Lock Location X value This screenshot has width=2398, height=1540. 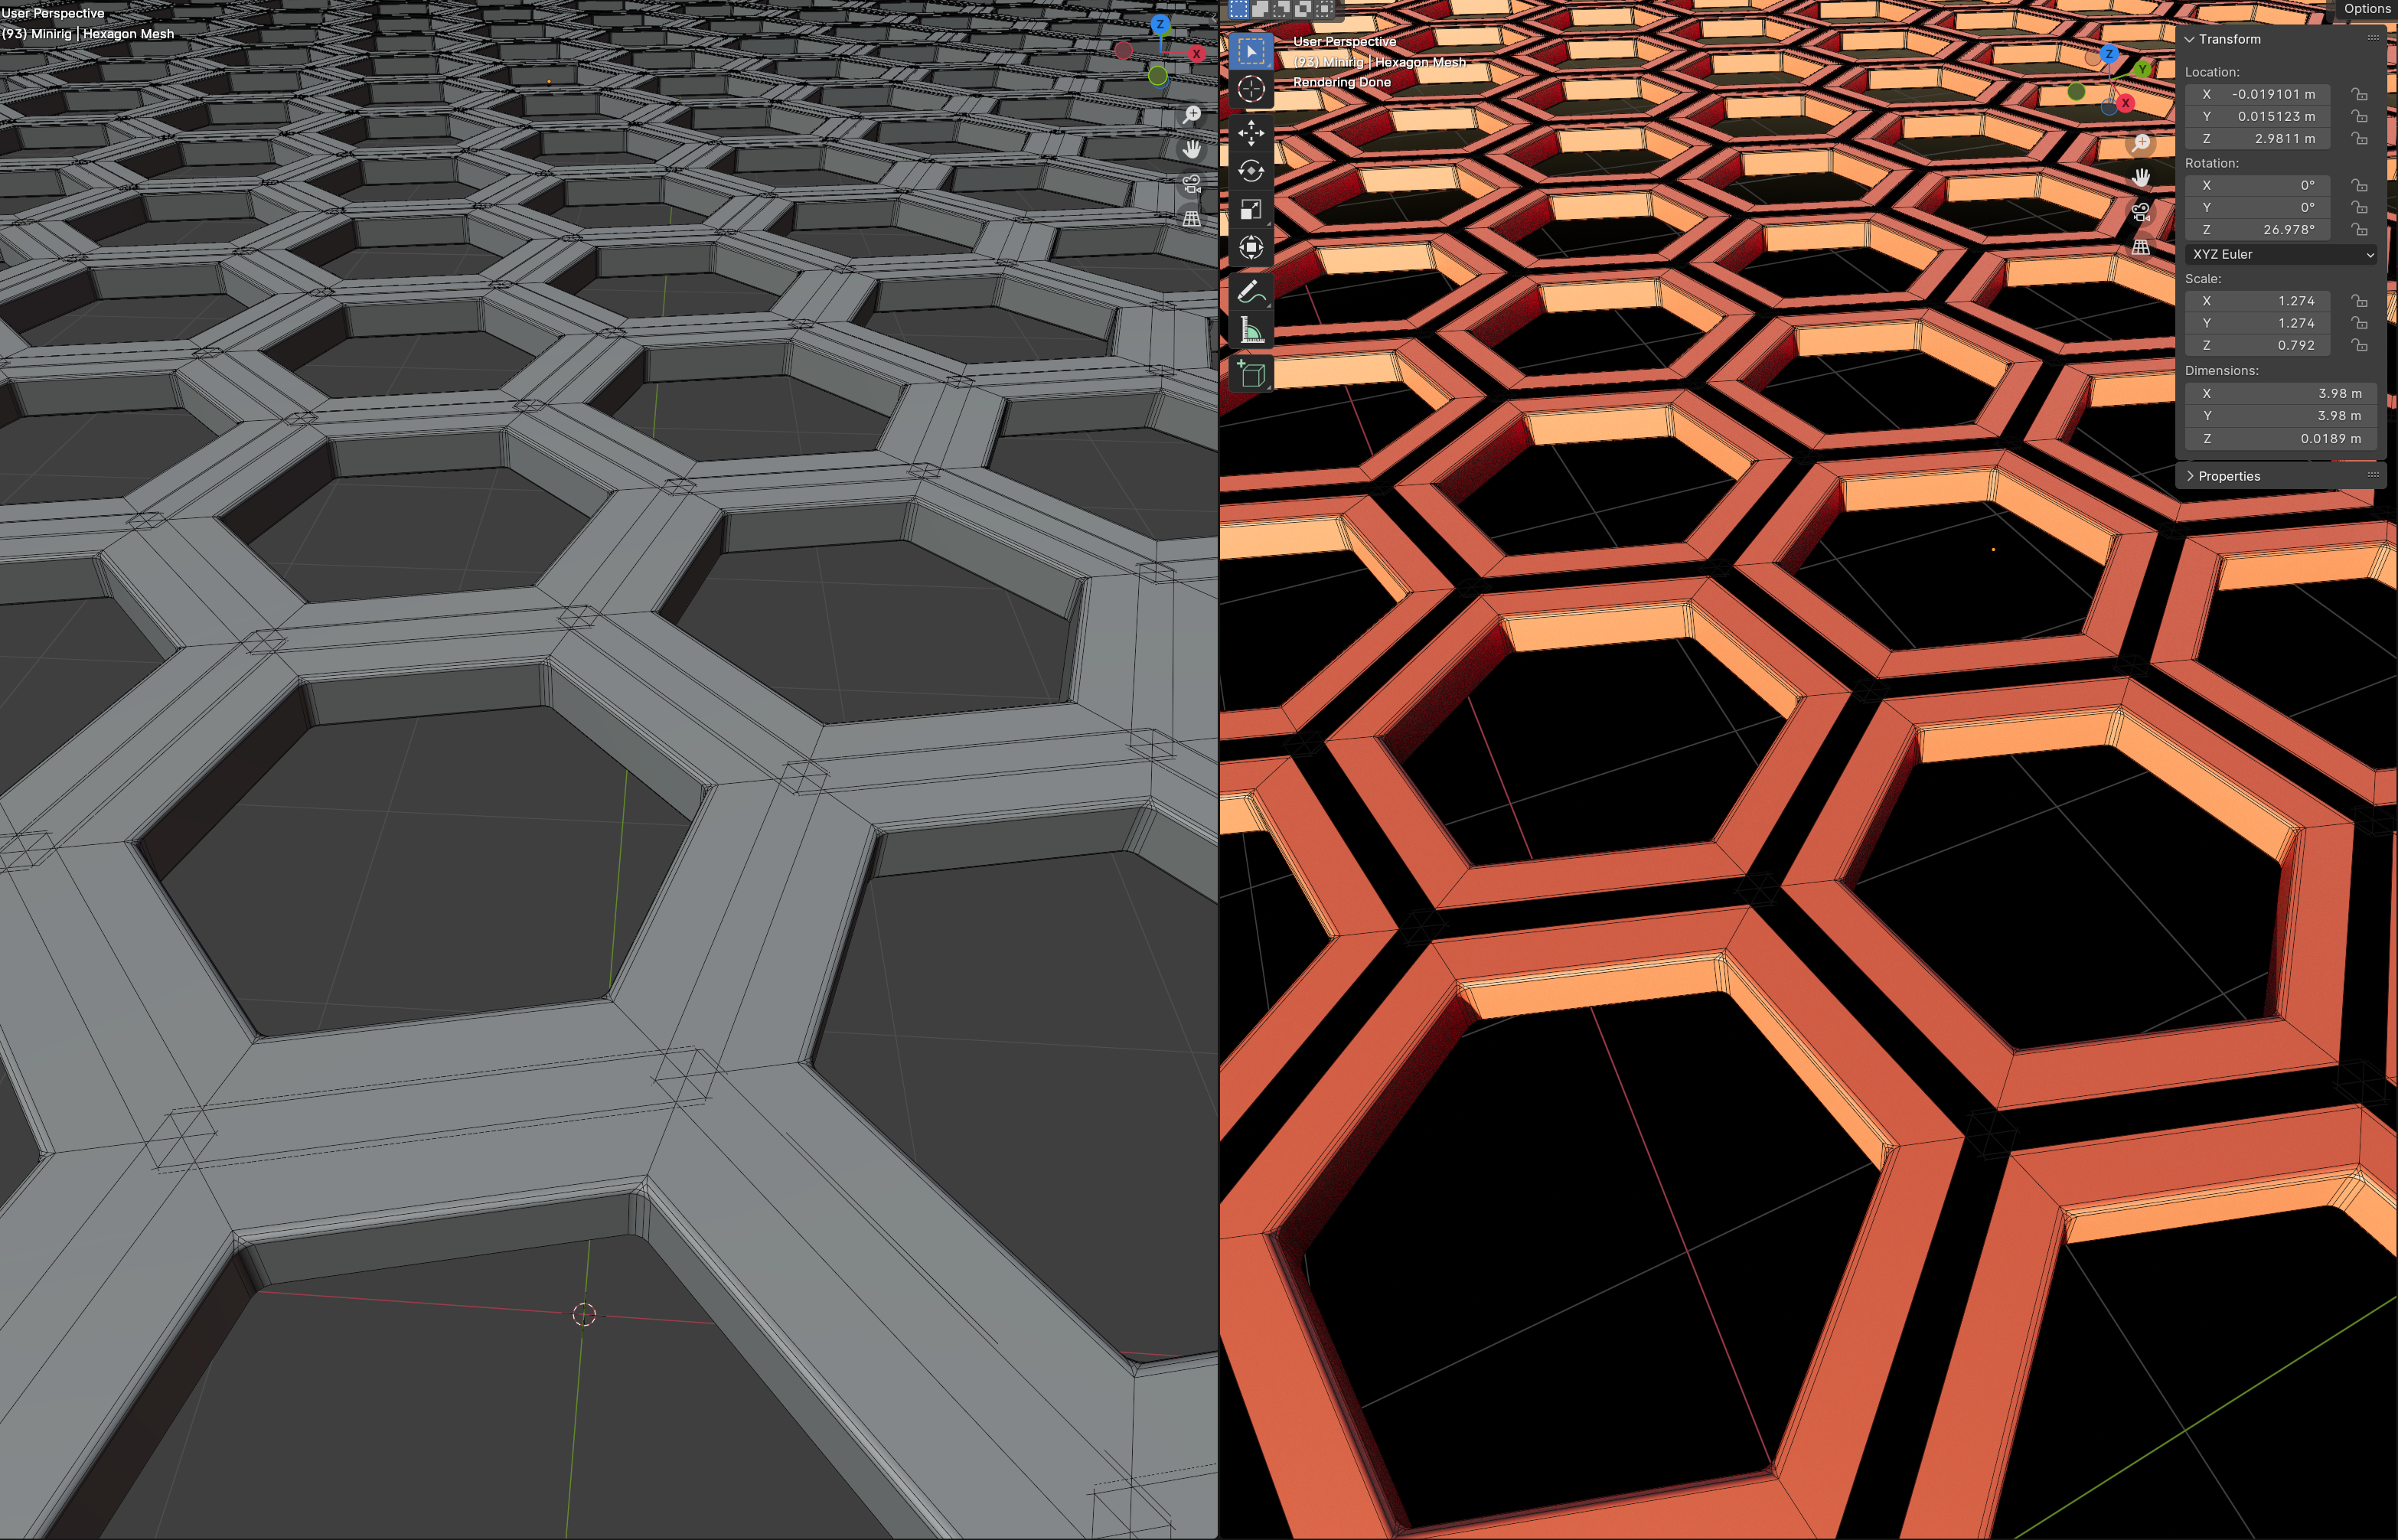[2359, 94]
